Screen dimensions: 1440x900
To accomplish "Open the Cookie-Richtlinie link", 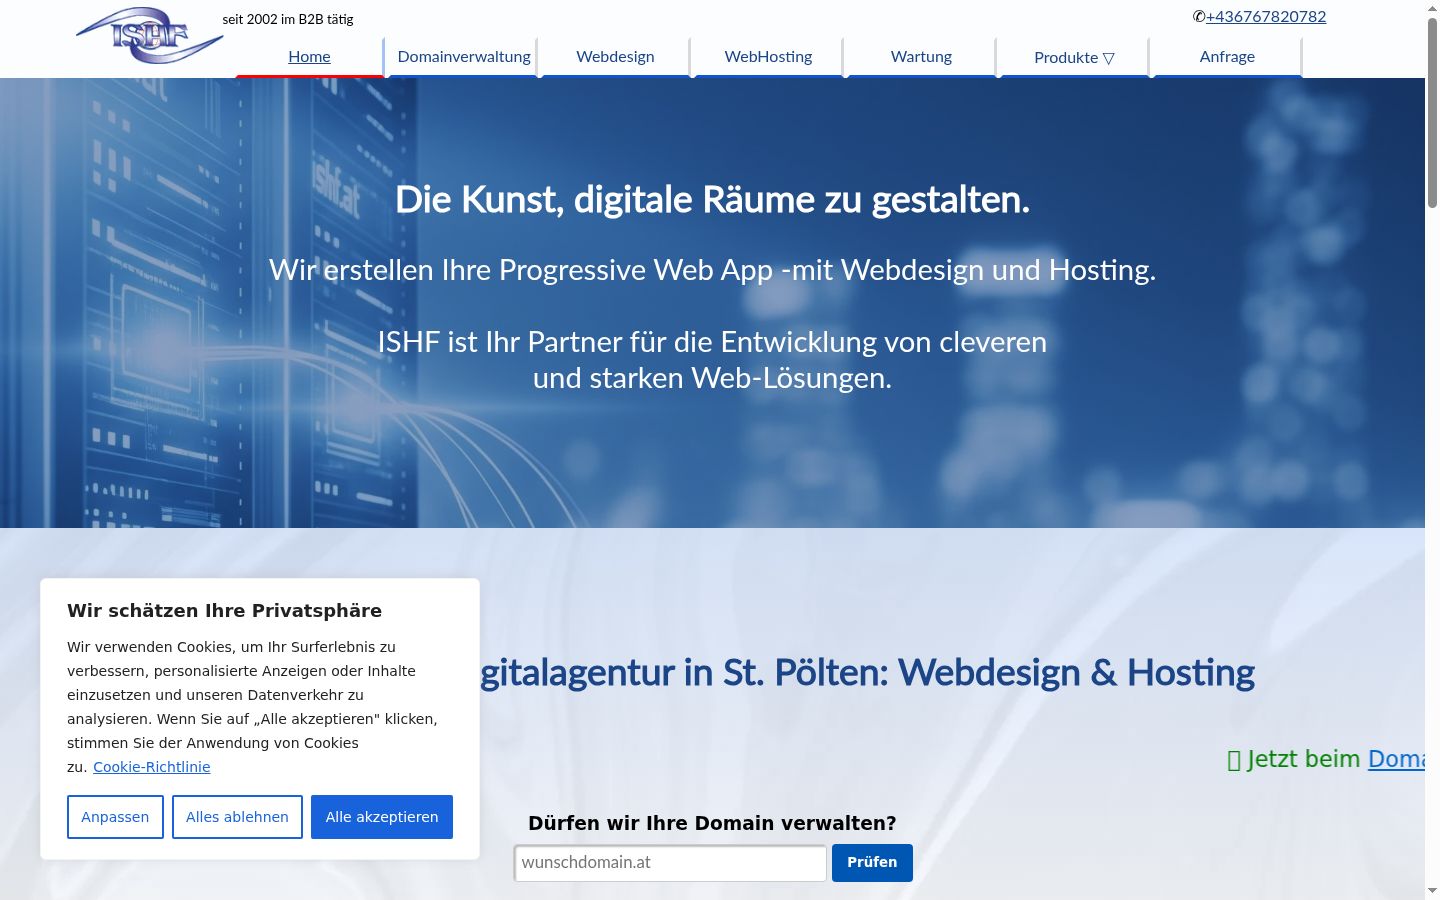I will point(152,767).
